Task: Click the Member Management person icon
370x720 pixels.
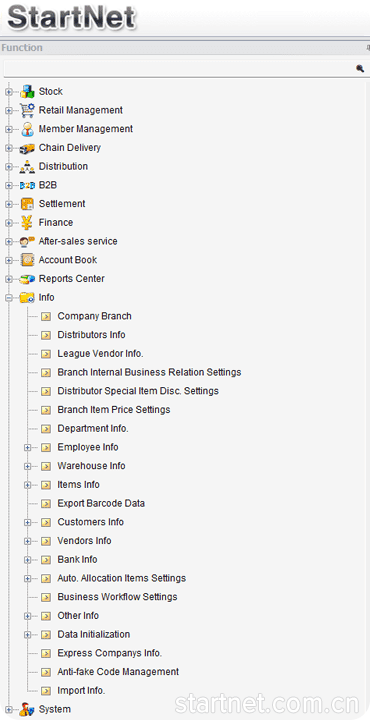Action: tap(27, 129)
